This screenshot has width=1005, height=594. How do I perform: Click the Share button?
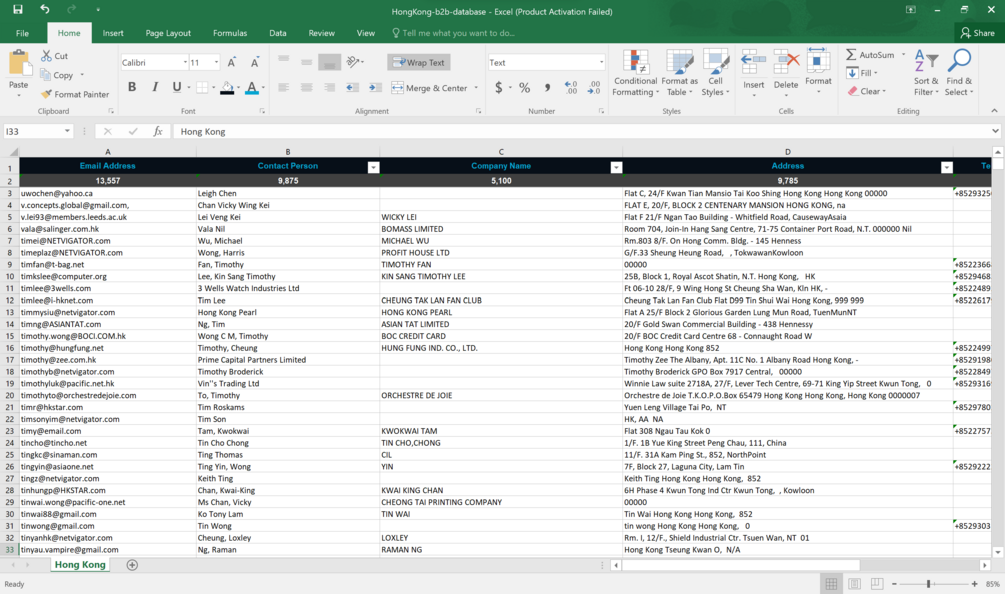click(977, 33)
